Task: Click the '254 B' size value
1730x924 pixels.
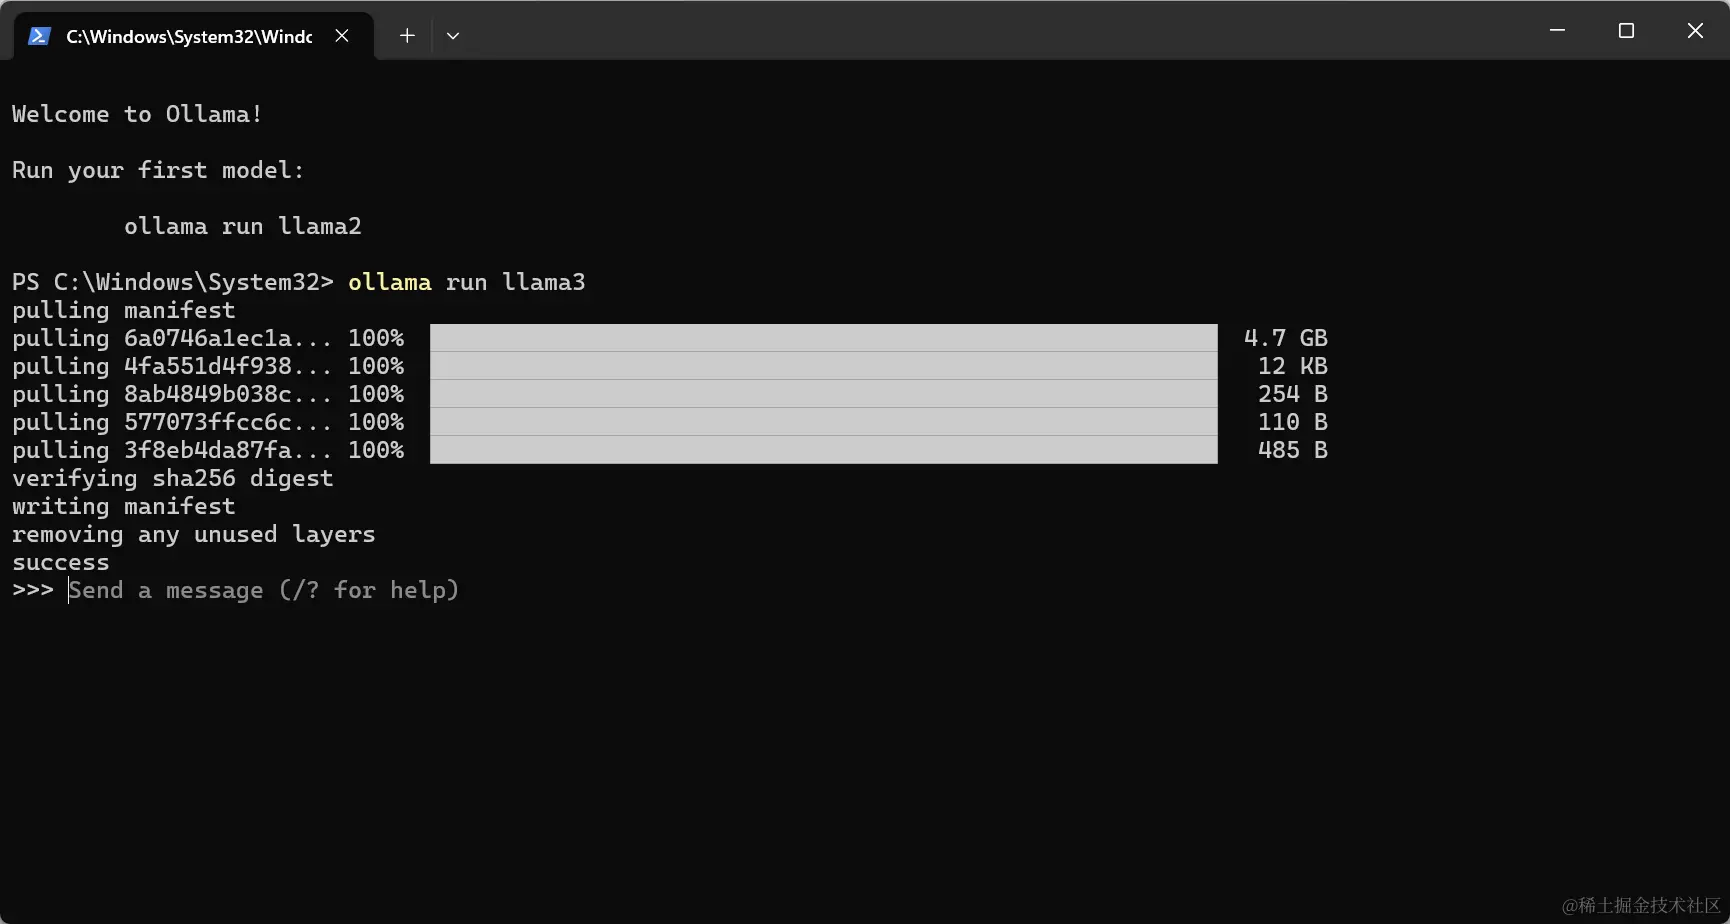Action: pyautogui.click(x=1293, y=394)
